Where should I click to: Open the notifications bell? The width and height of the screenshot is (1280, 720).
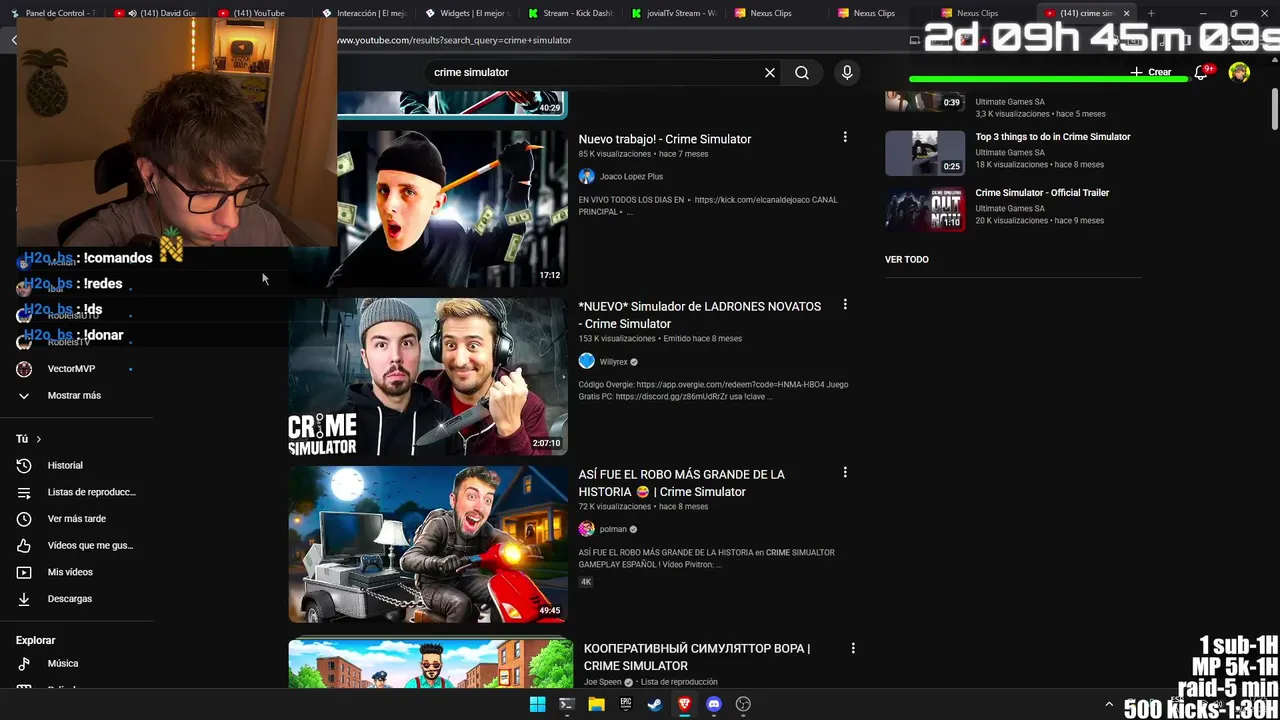point(1202,72)
